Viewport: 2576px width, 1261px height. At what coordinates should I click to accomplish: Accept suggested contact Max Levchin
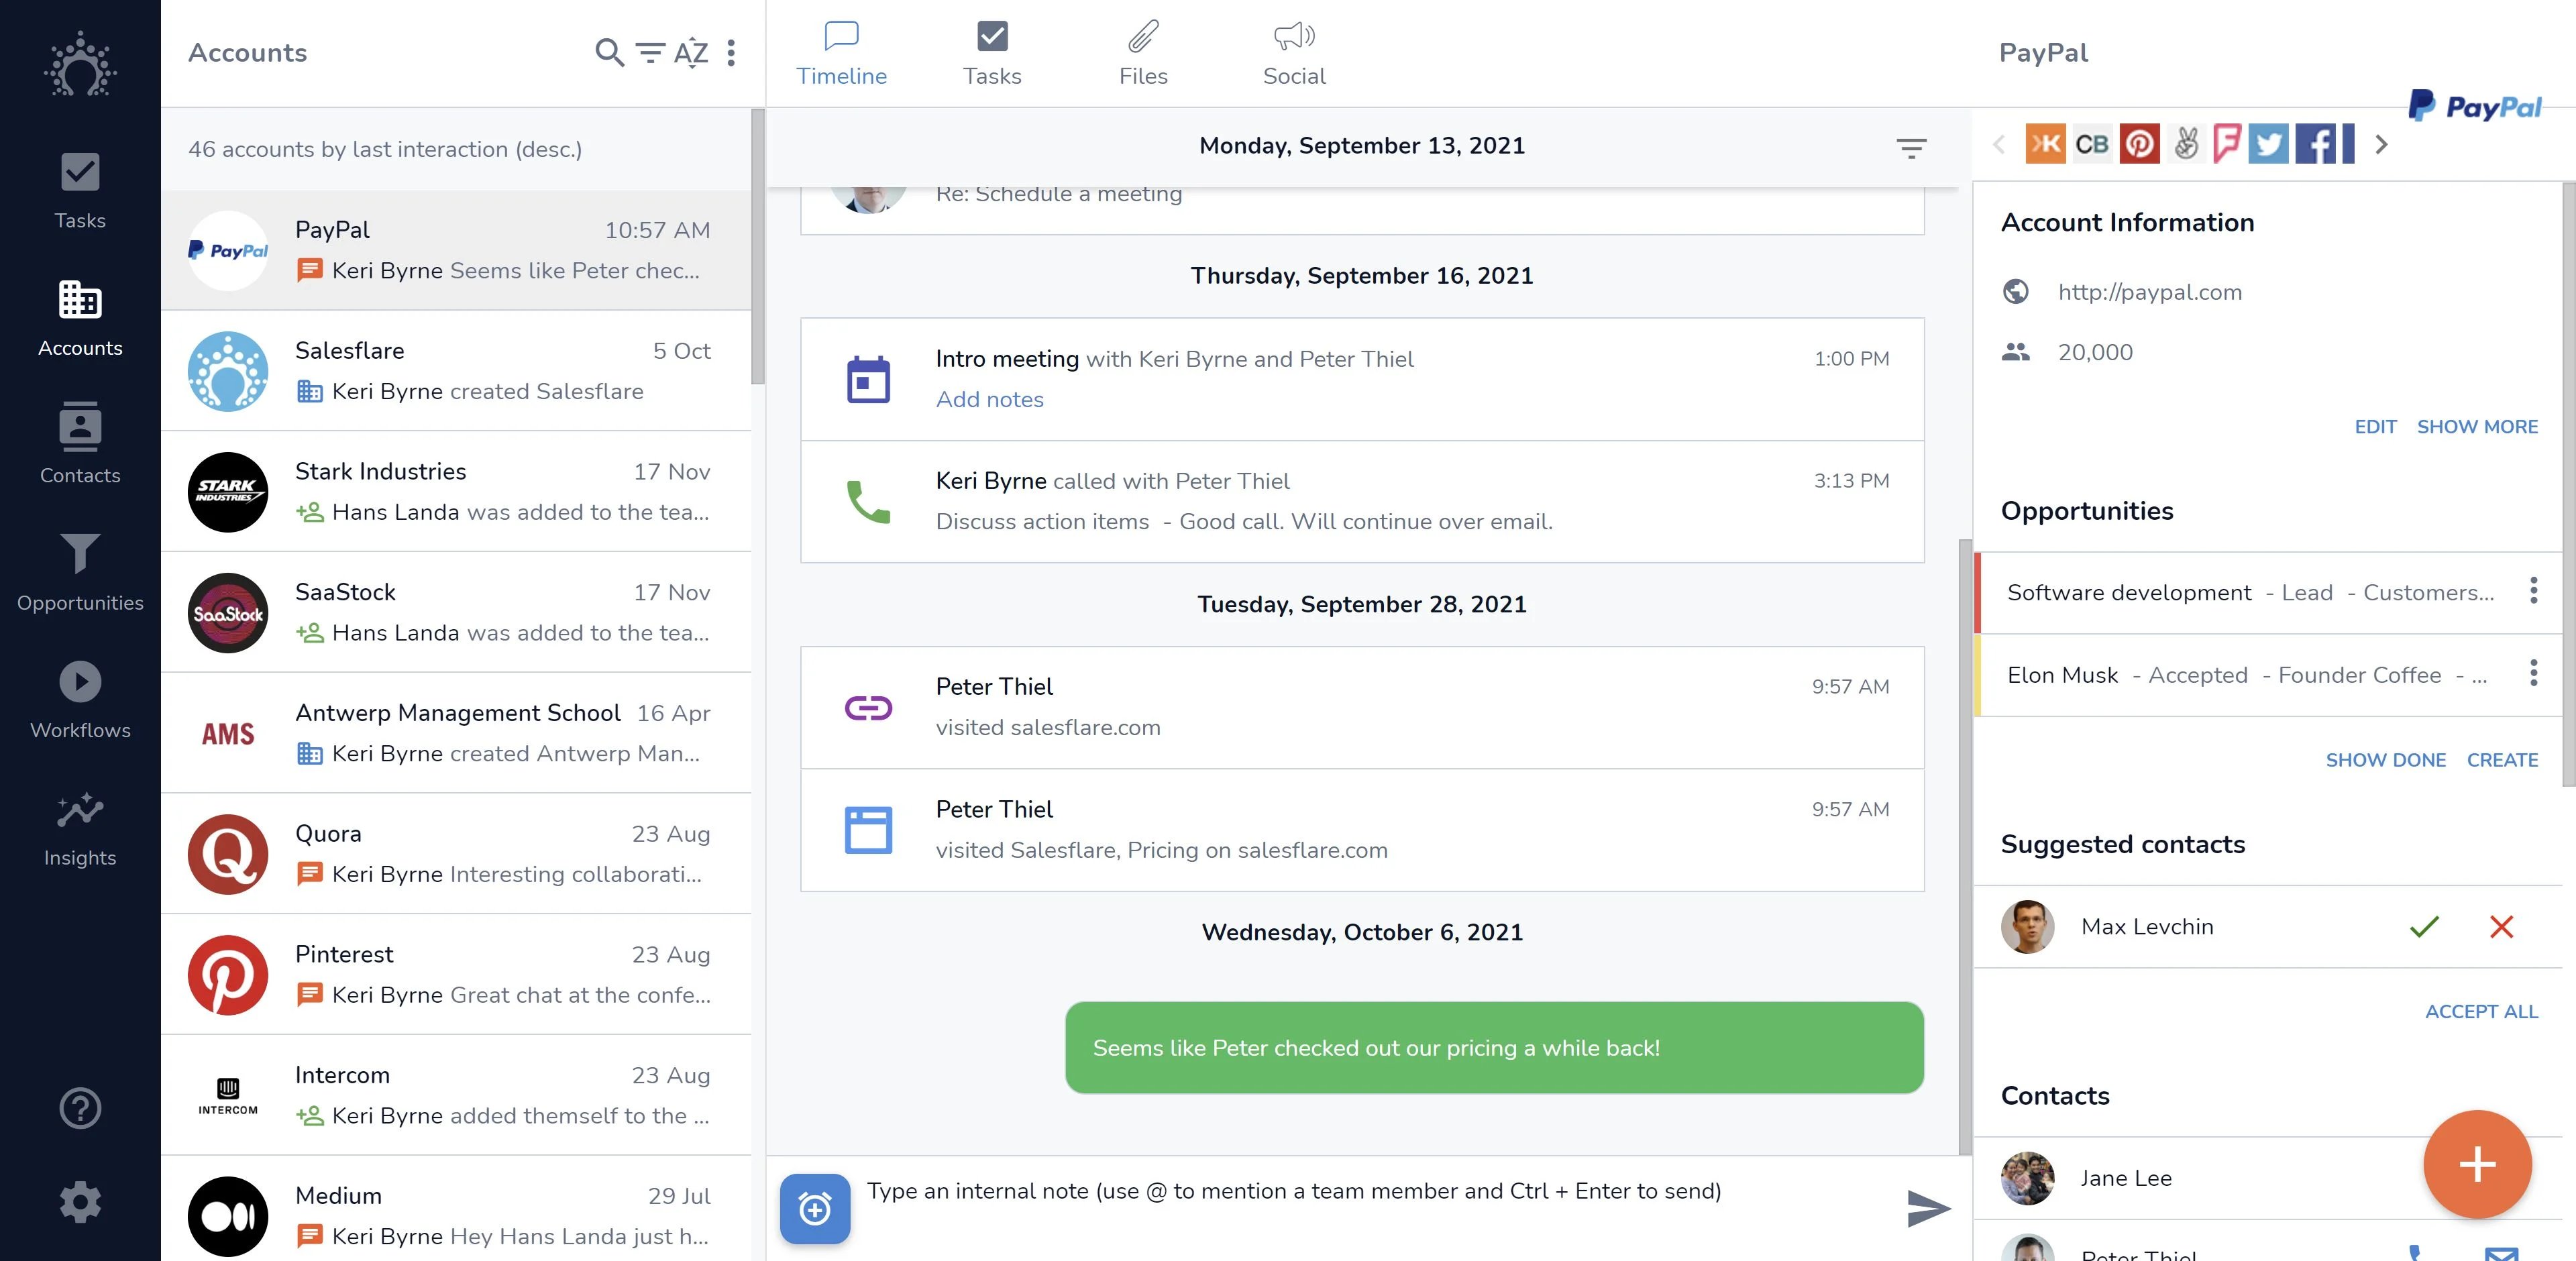[2423, 927]
